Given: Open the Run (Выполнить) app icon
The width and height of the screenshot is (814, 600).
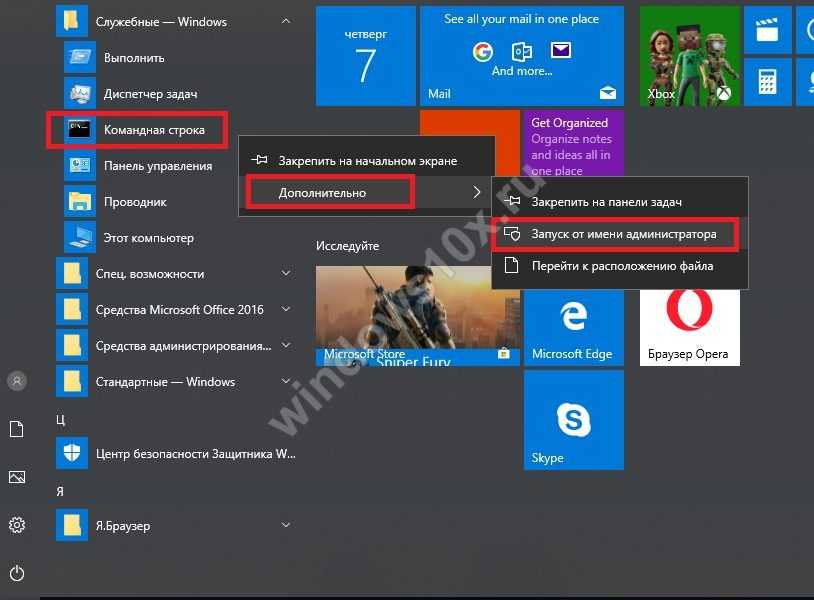Looking at the screenshot, I should (x=79, y=57).
